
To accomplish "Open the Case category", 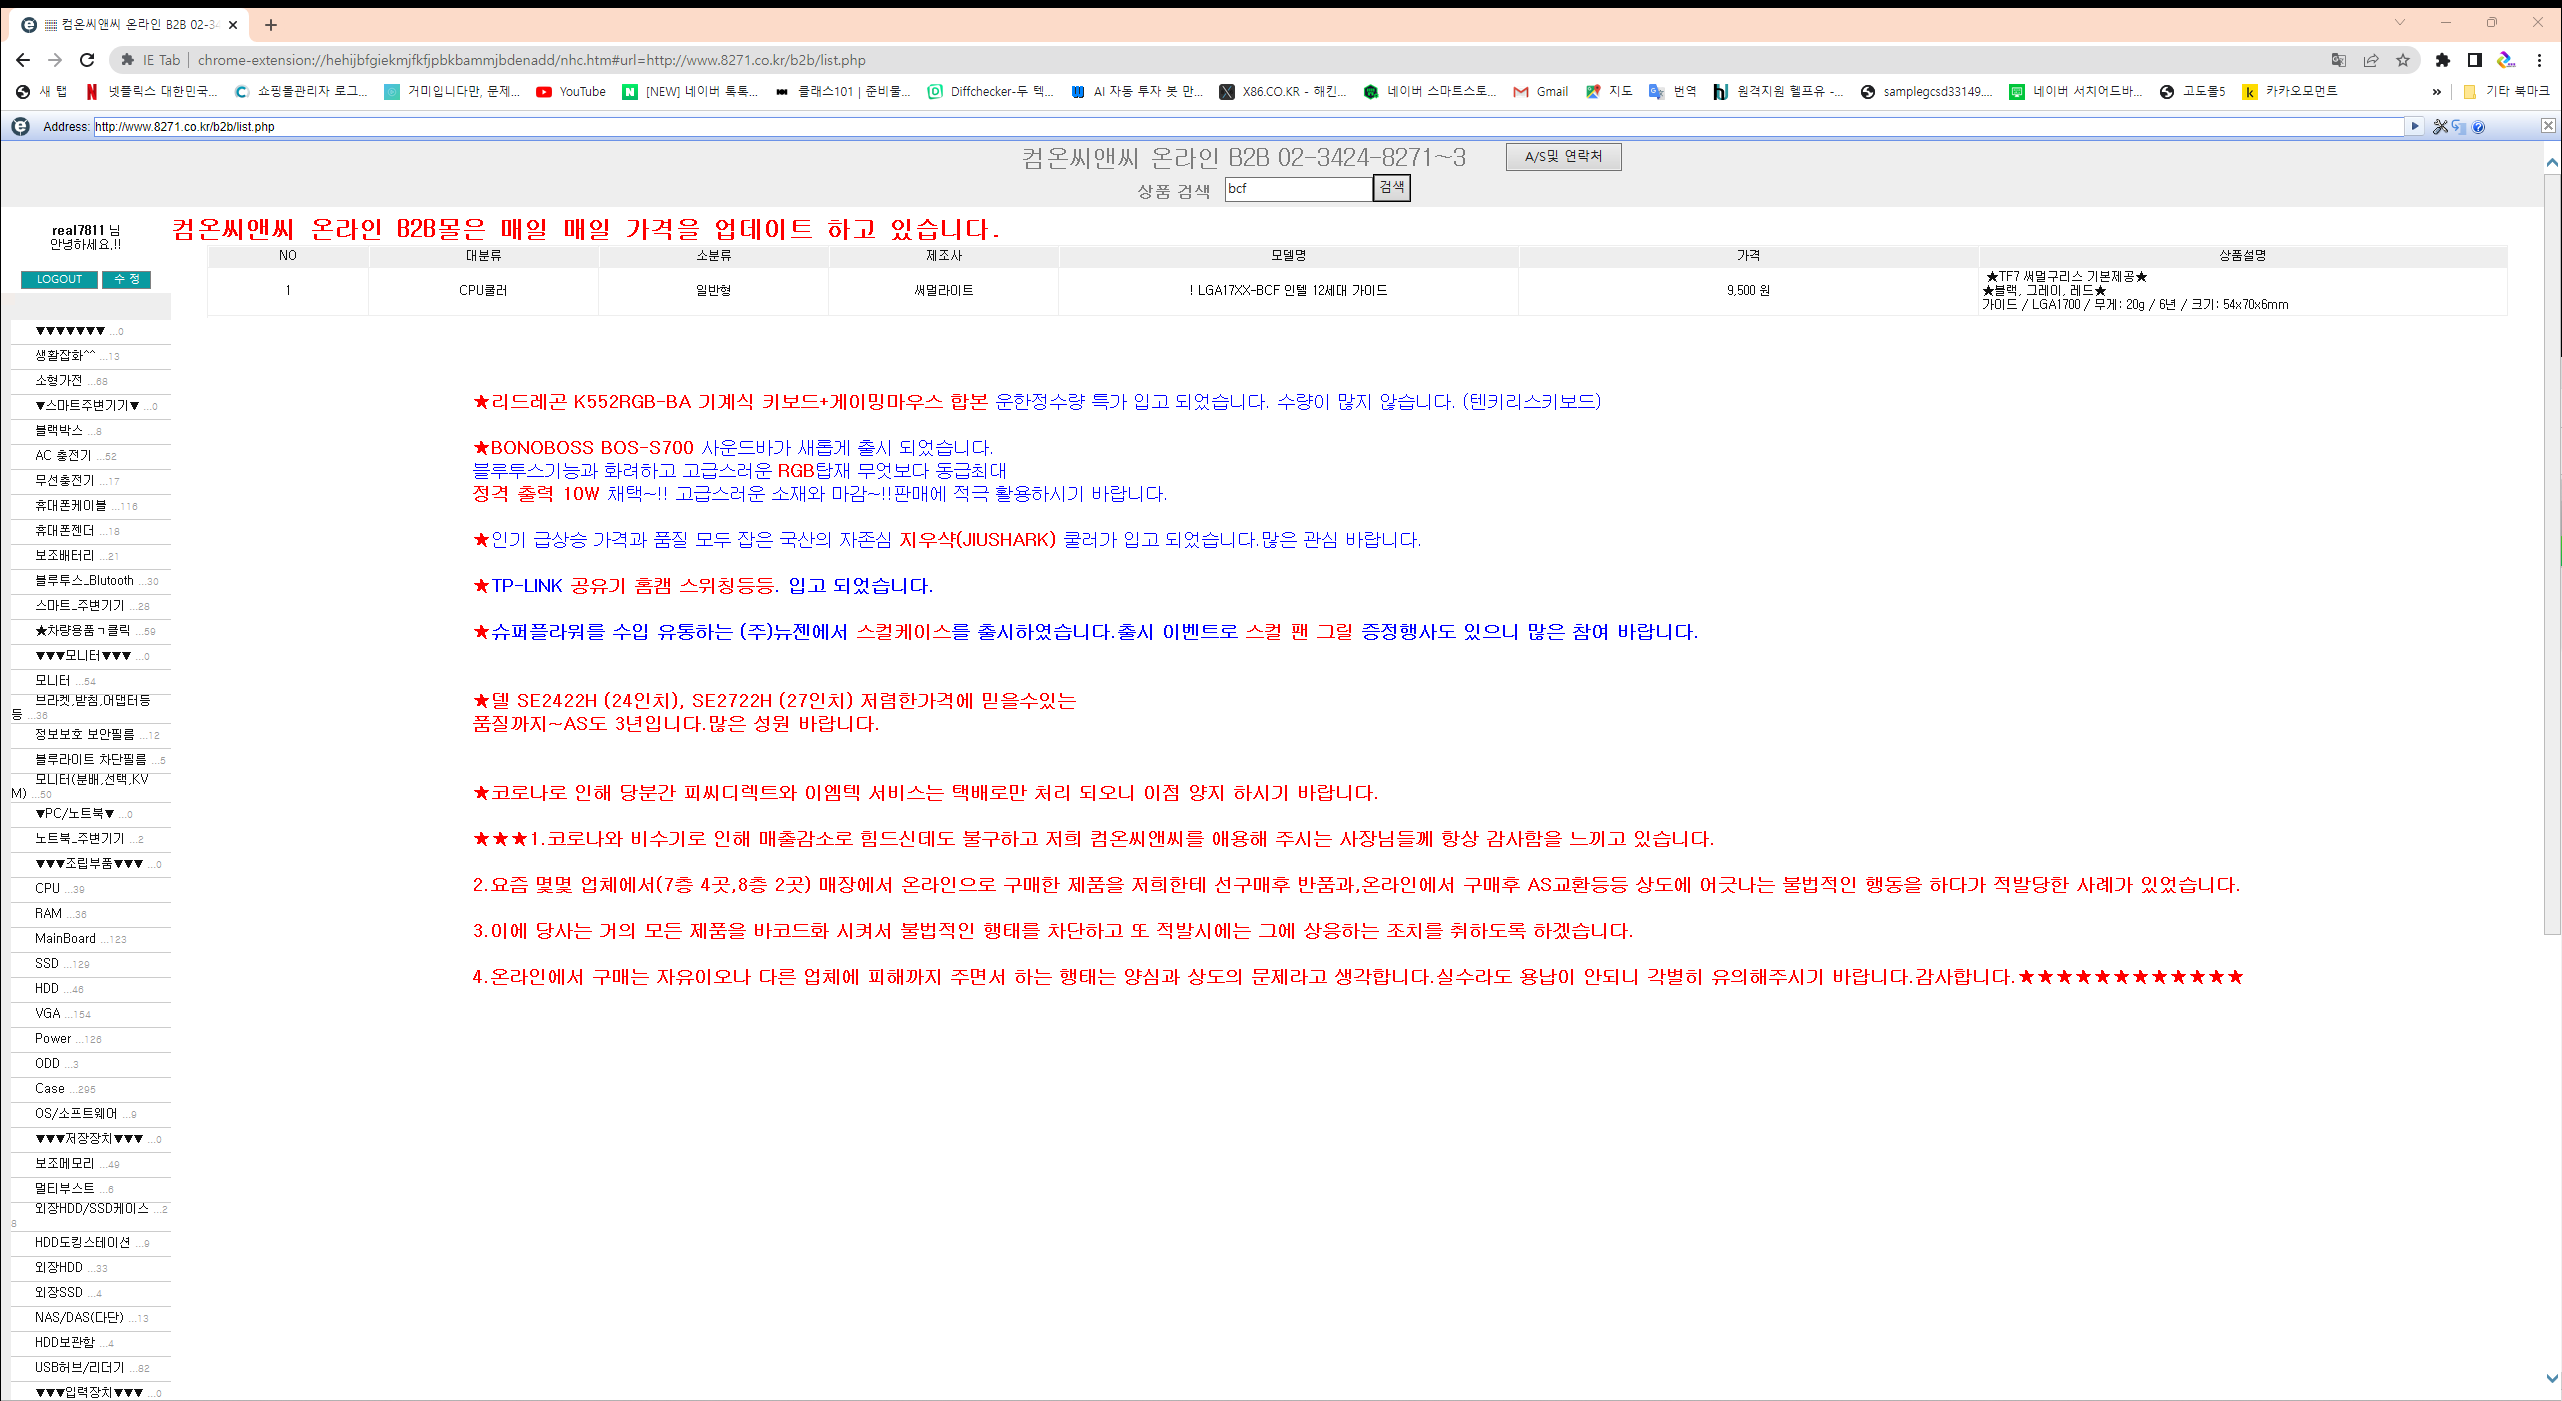I will (x=50, y=1088).
